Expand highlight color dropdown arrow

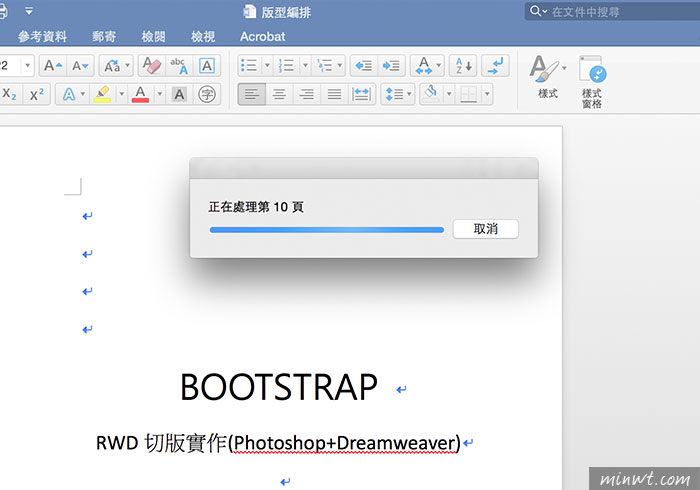[121, 94]
